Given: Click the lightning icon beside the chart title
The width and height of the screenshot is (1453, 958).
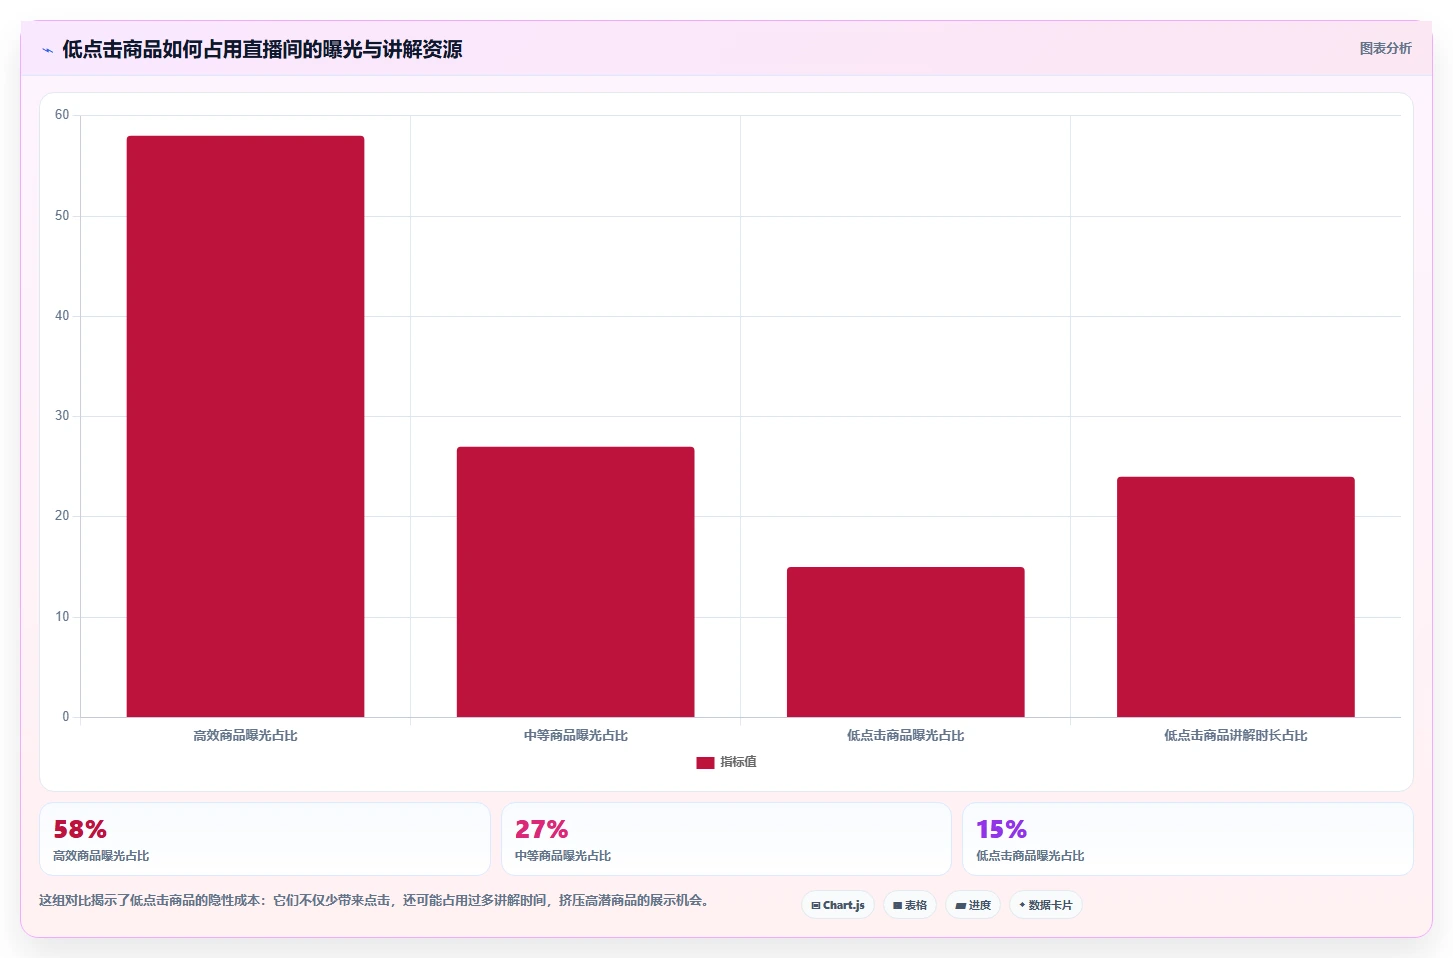Looking at the screenshot, I should click(47, 50).
